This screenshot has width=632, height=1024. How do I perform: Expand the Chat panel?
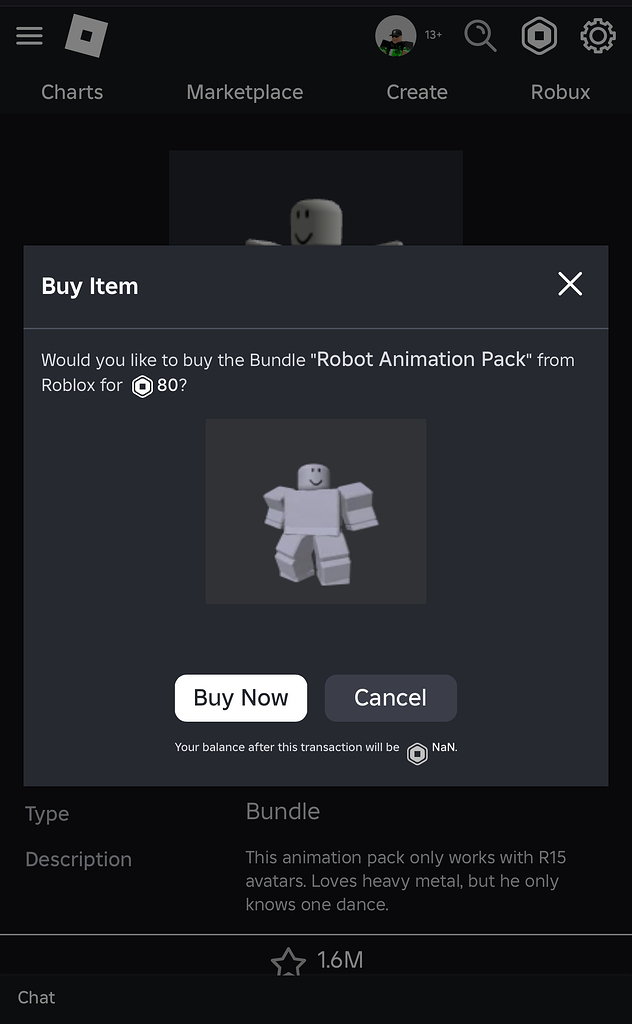pyautogui.click(x=37, y=997)
